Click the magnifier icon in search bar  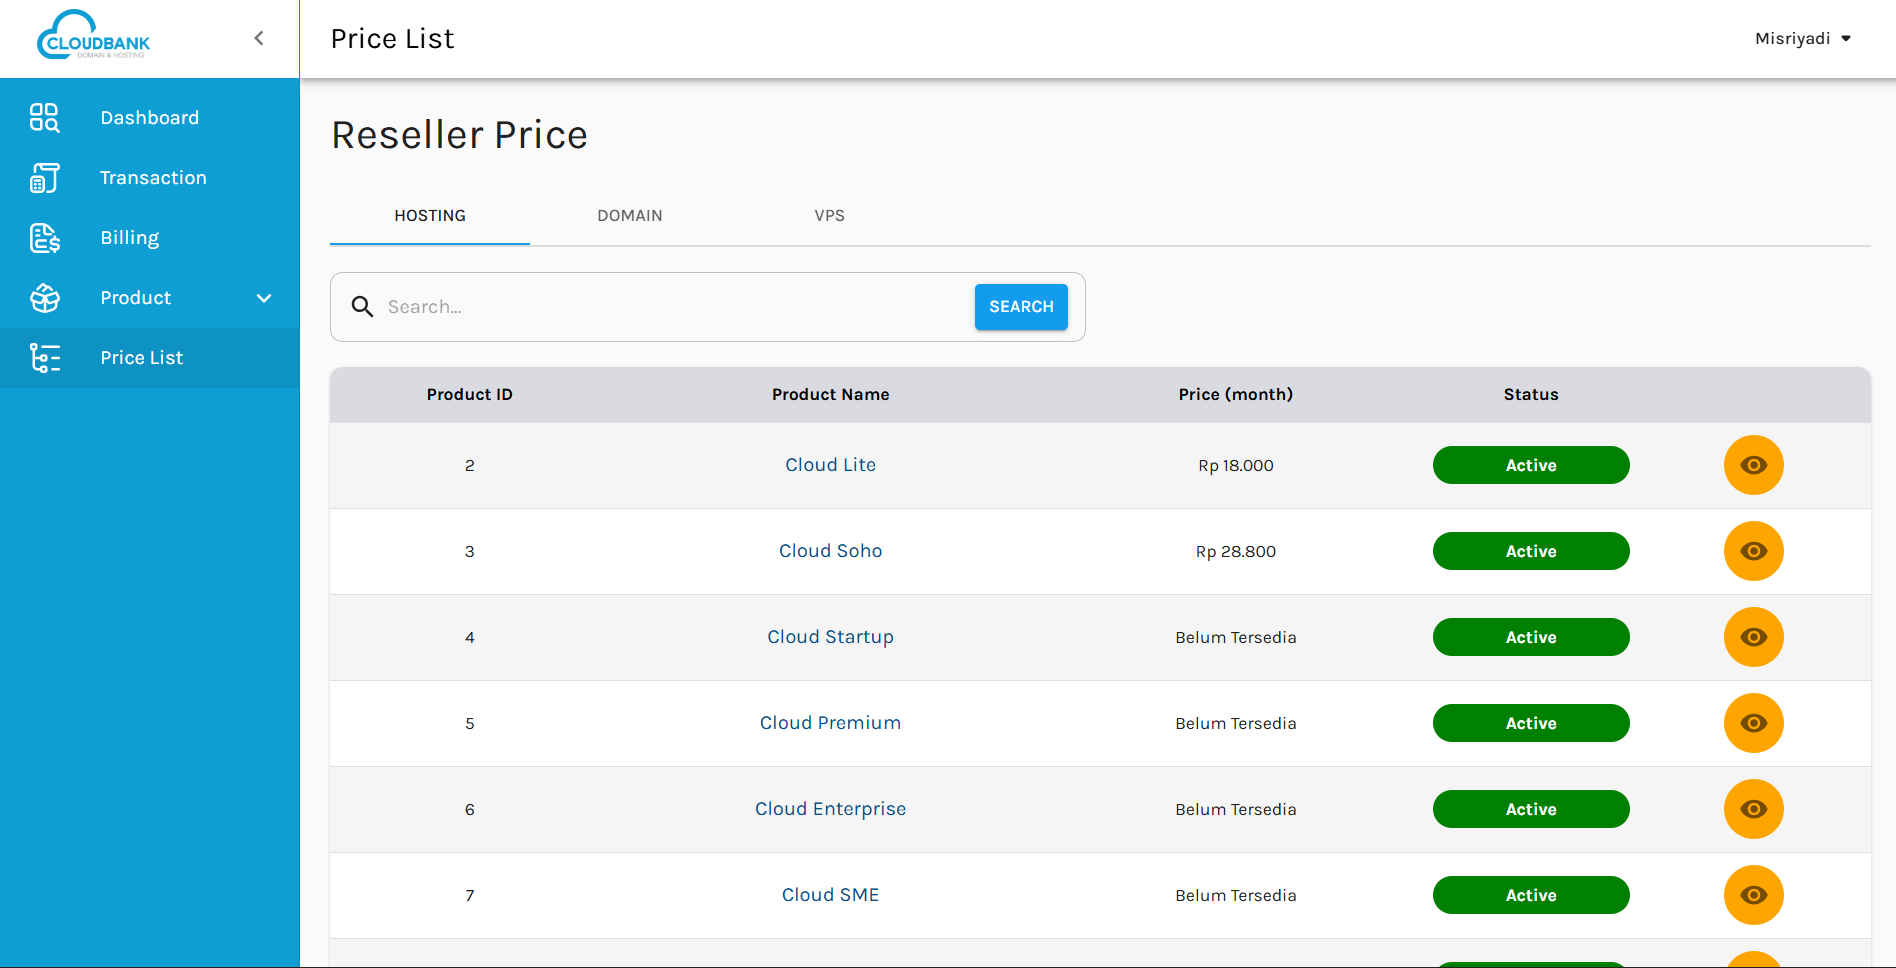pyautogui.click(x=362, y=307)
